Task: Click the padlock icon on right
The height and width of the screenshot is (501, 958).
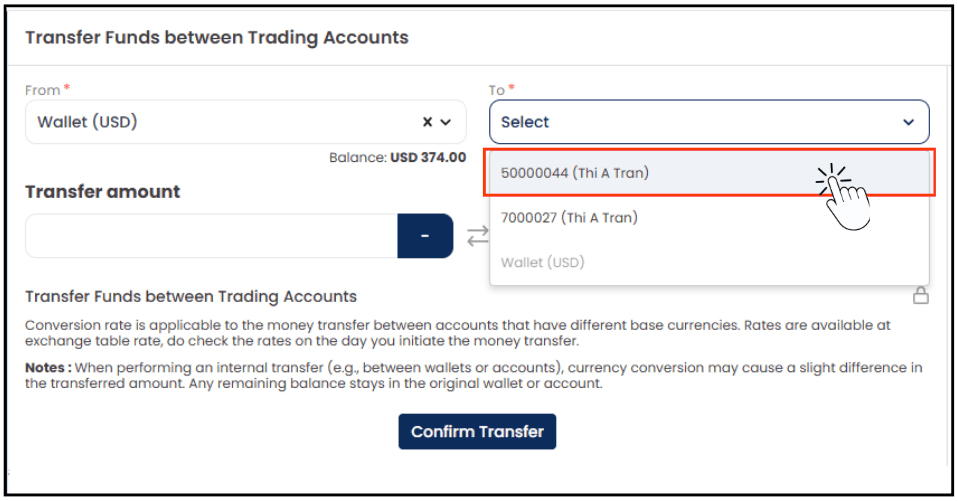Action: [921, 296]
